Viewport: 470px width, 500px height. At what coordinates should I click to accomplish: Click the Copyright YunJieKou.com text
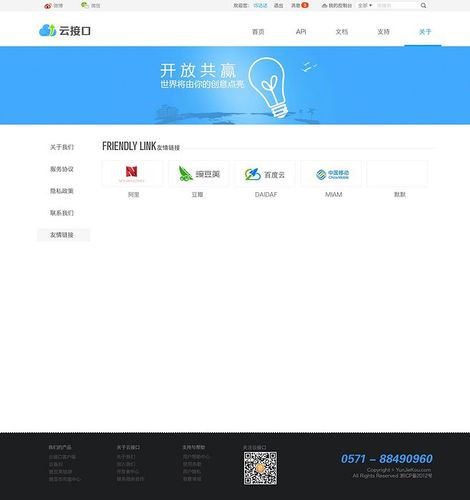399,470
